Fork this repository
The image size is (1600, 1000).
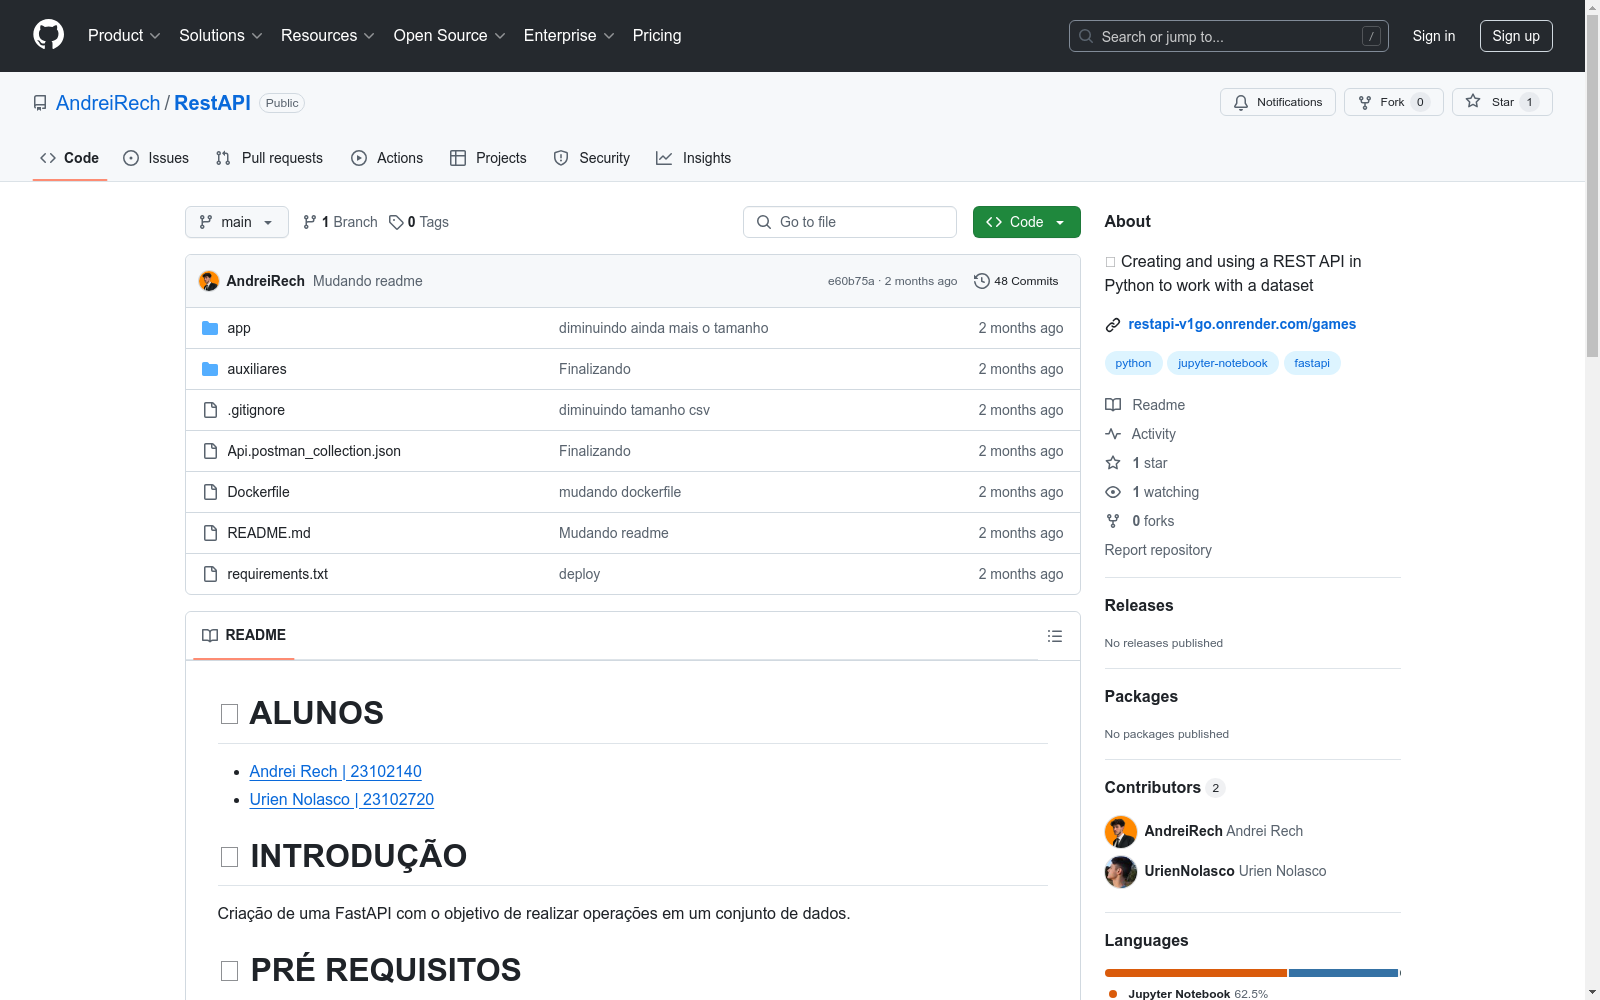[1393, 102]
